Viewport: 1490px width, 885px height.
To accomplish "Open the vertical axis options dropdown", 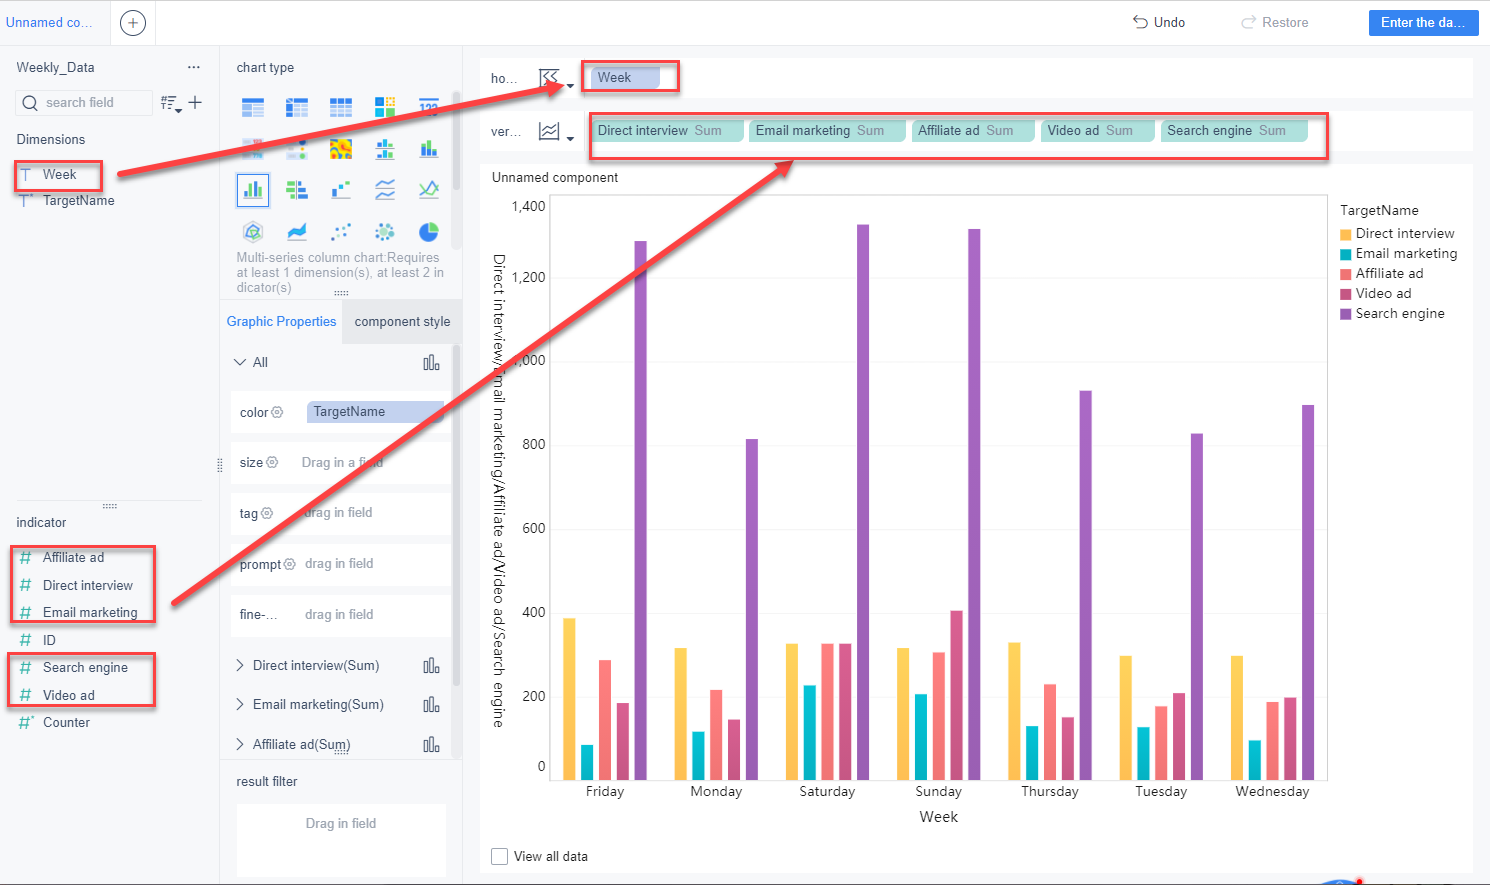I will tap(556, 132).
